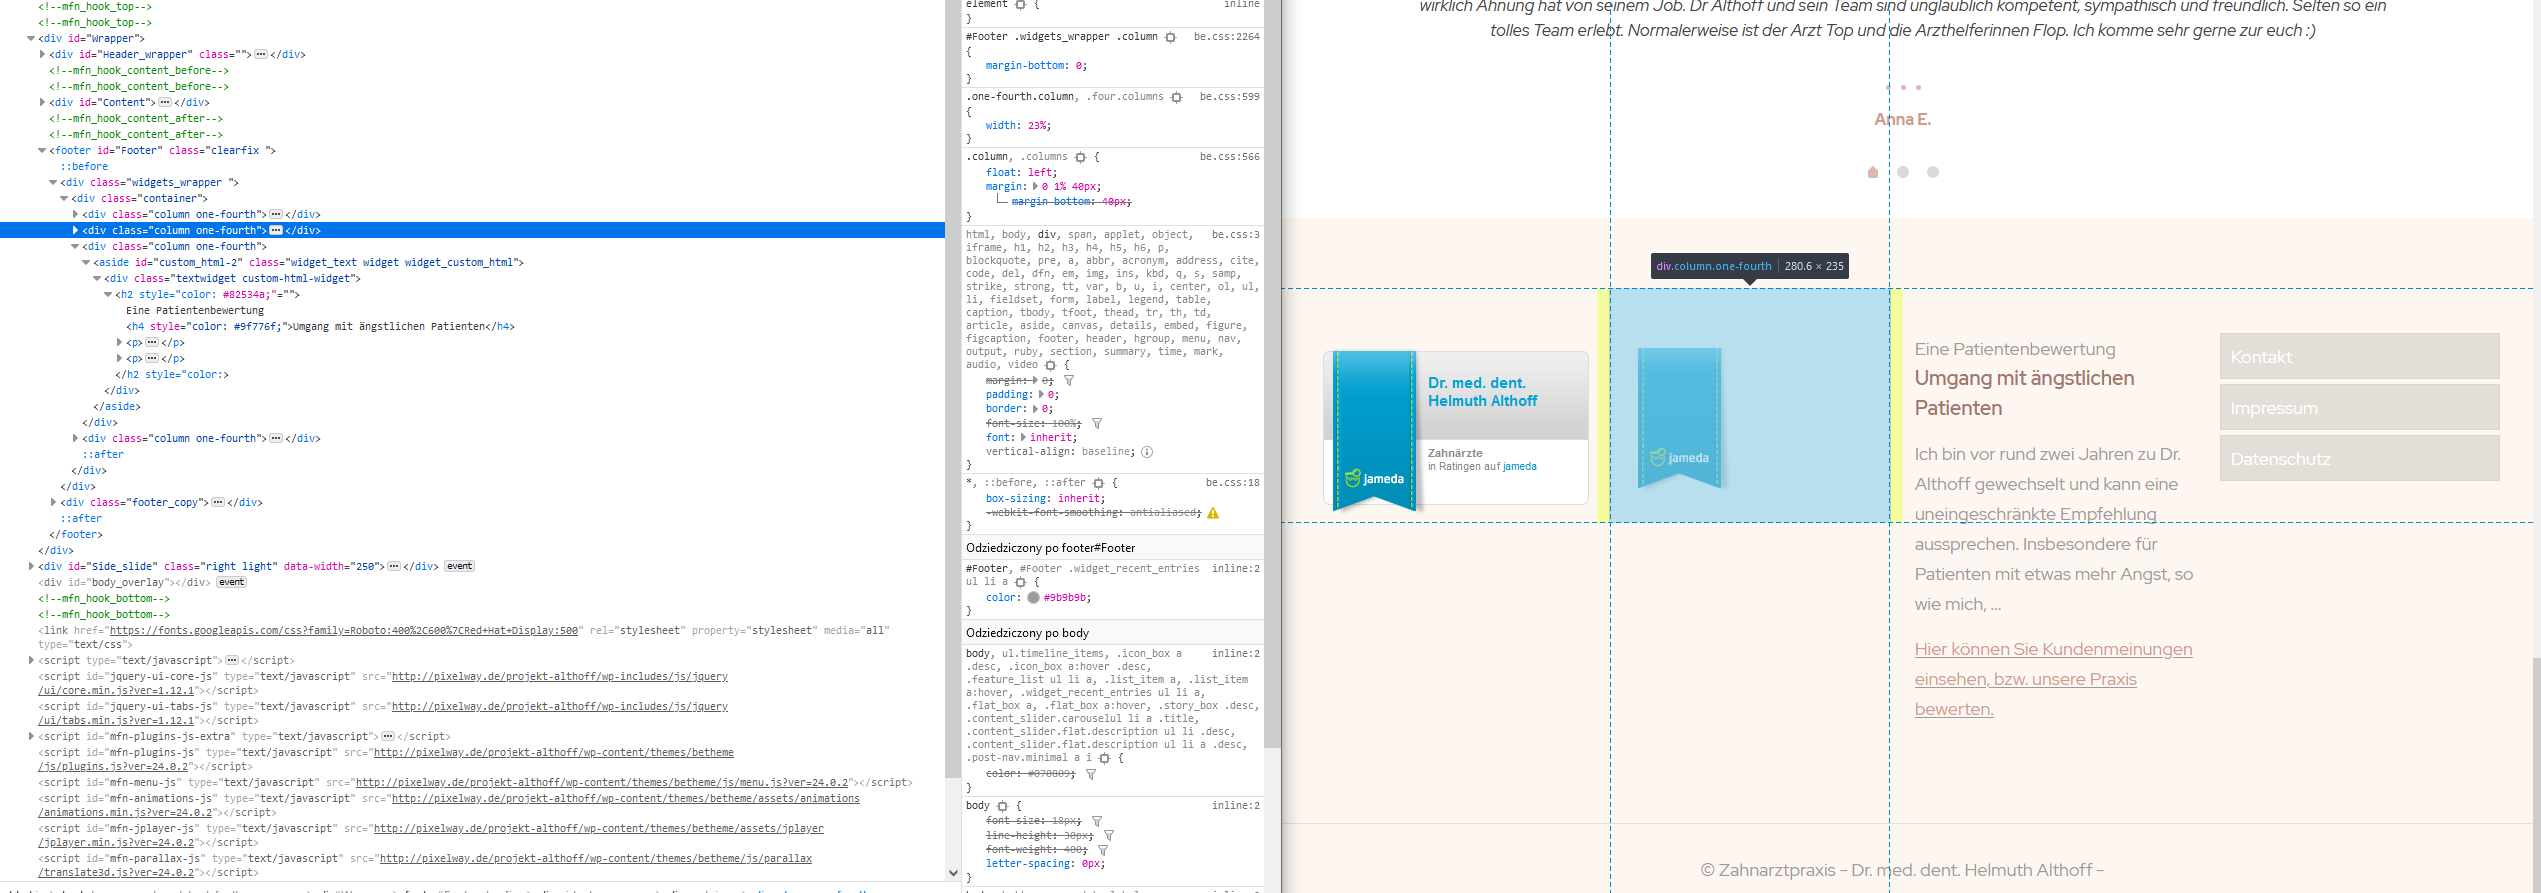Image resolution: width=2541 pixels, height=893 pixels.
Task: Collapse the div id Wrapper node
Action: pos(31,39)
